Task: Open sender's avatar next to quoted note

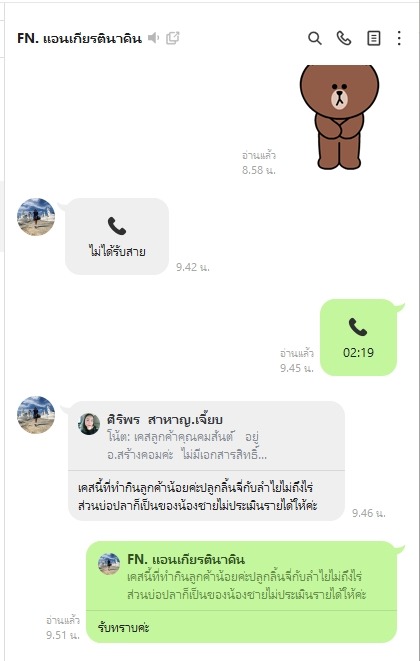Action: pyautogui.click(x=36, y=415)
